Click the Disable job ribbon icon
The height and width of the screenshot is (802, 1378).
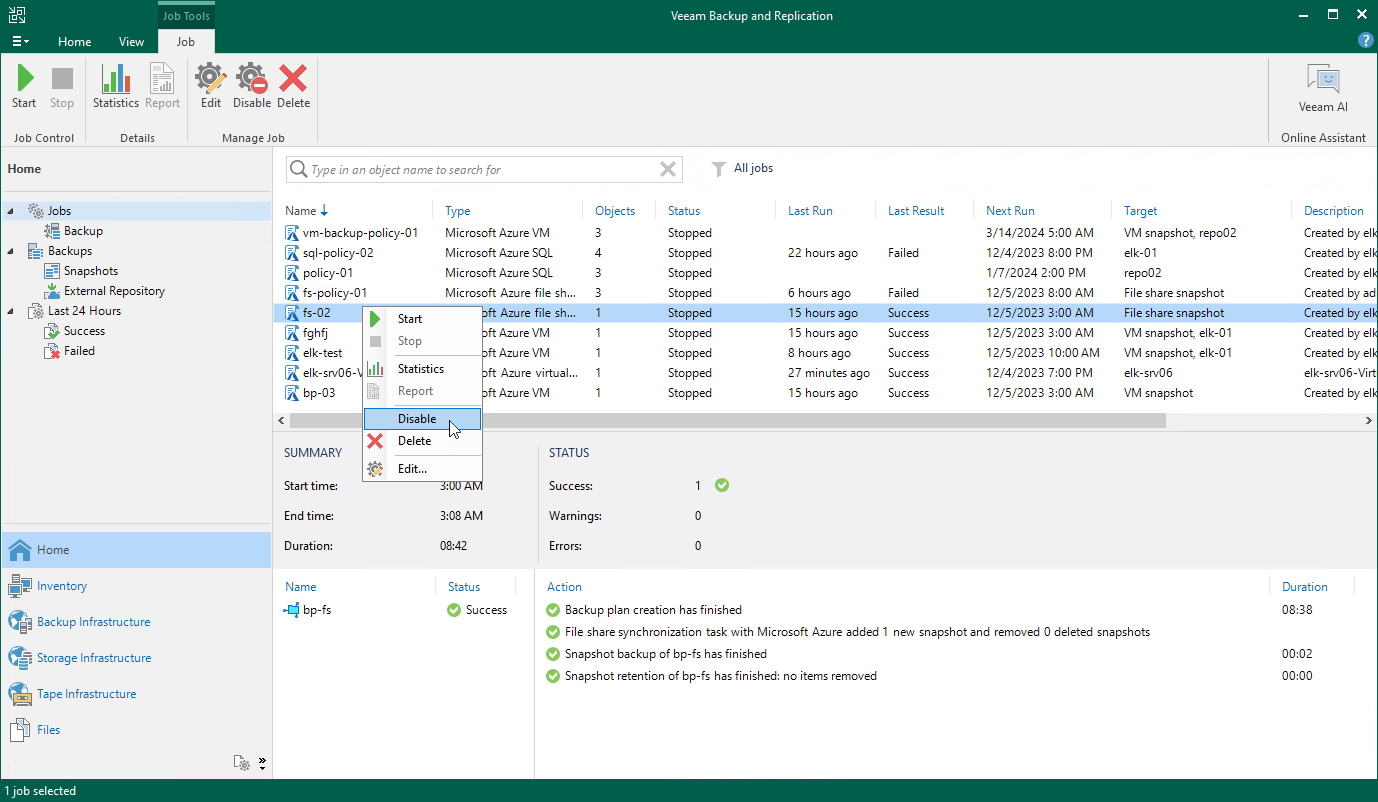[x=252, y=87]
